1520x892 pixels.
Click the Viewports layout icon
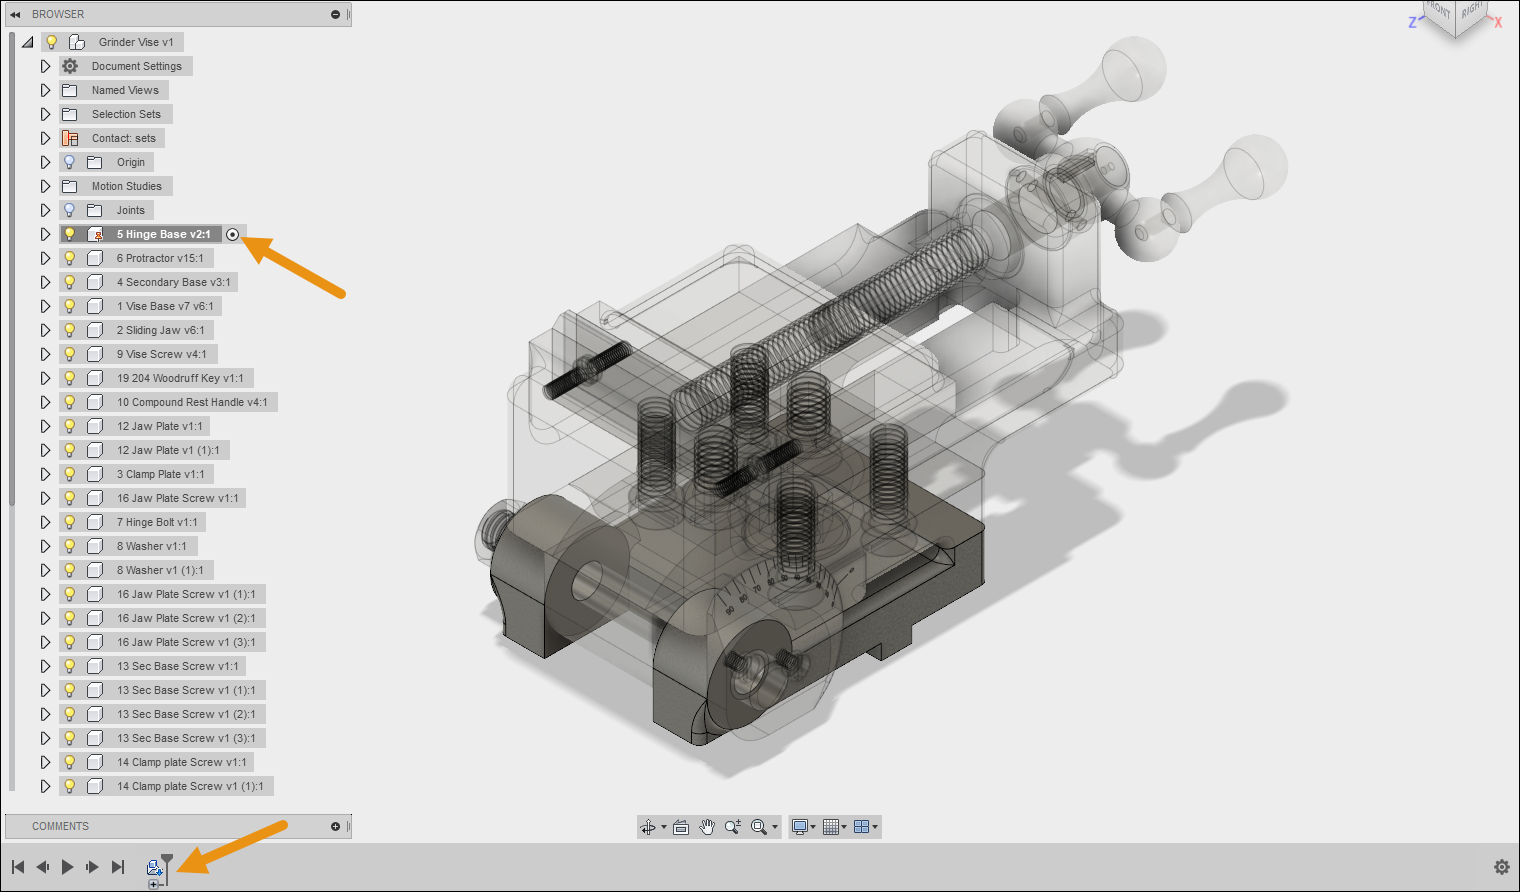click(861, 827)
